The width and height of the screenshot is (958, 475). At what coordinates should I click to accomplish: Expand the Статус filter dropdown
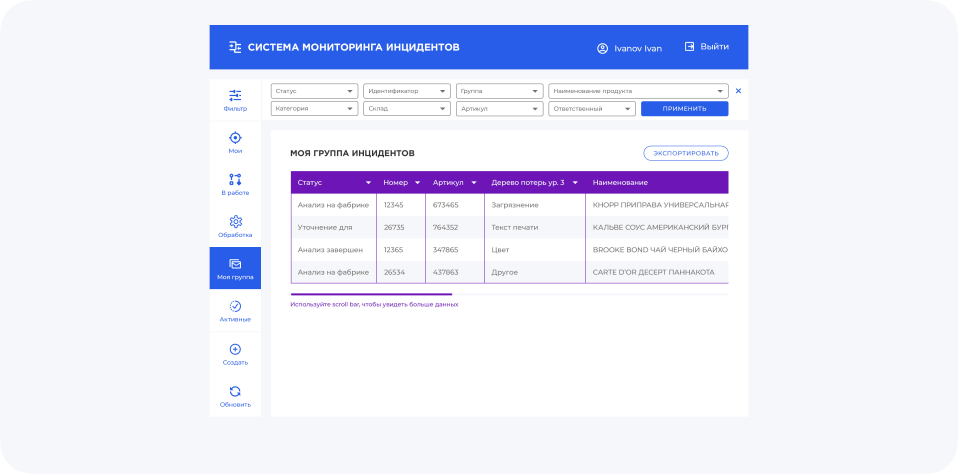pos(313,91)
